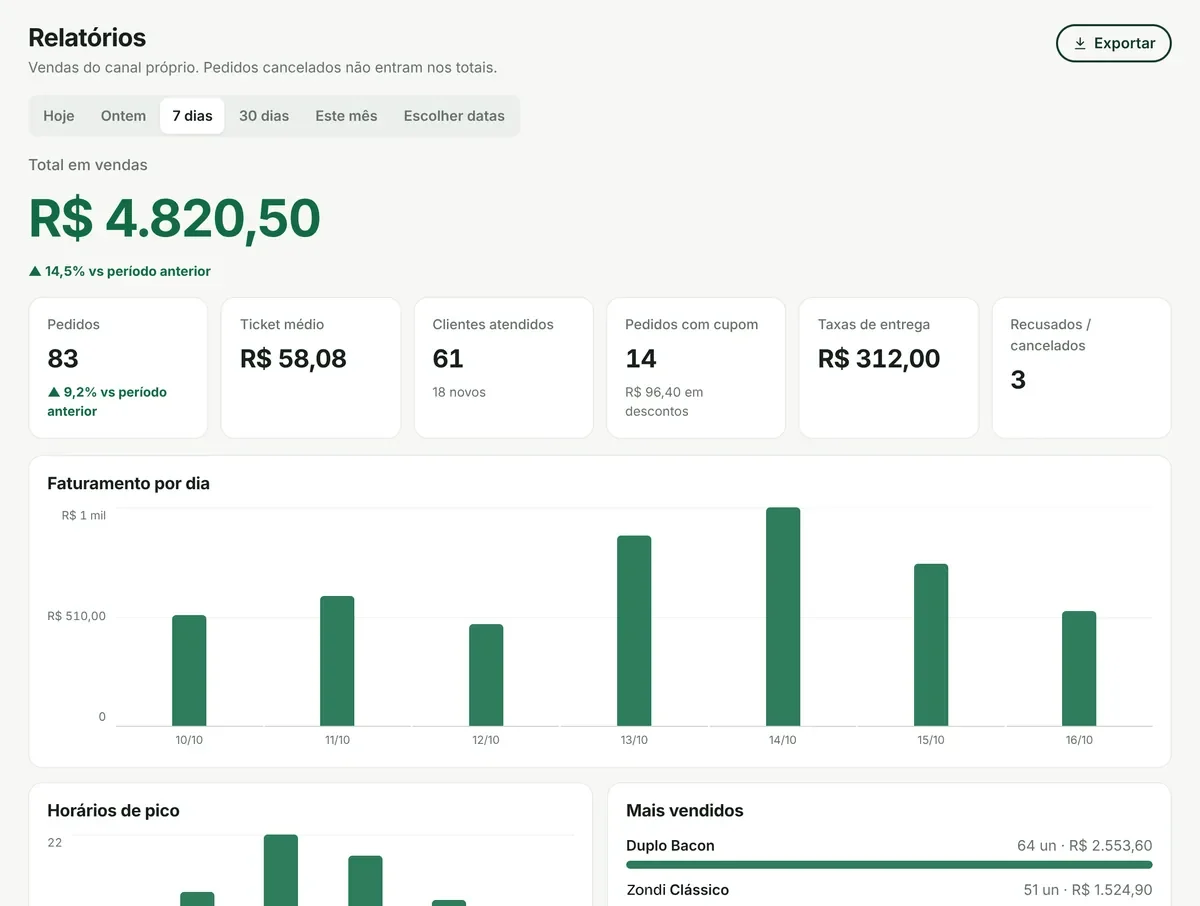1200x906 pixels.
Task: Click the Taxas de entrega value R$ 312,00
Action: pyautogui.click(x=879, y=358)
